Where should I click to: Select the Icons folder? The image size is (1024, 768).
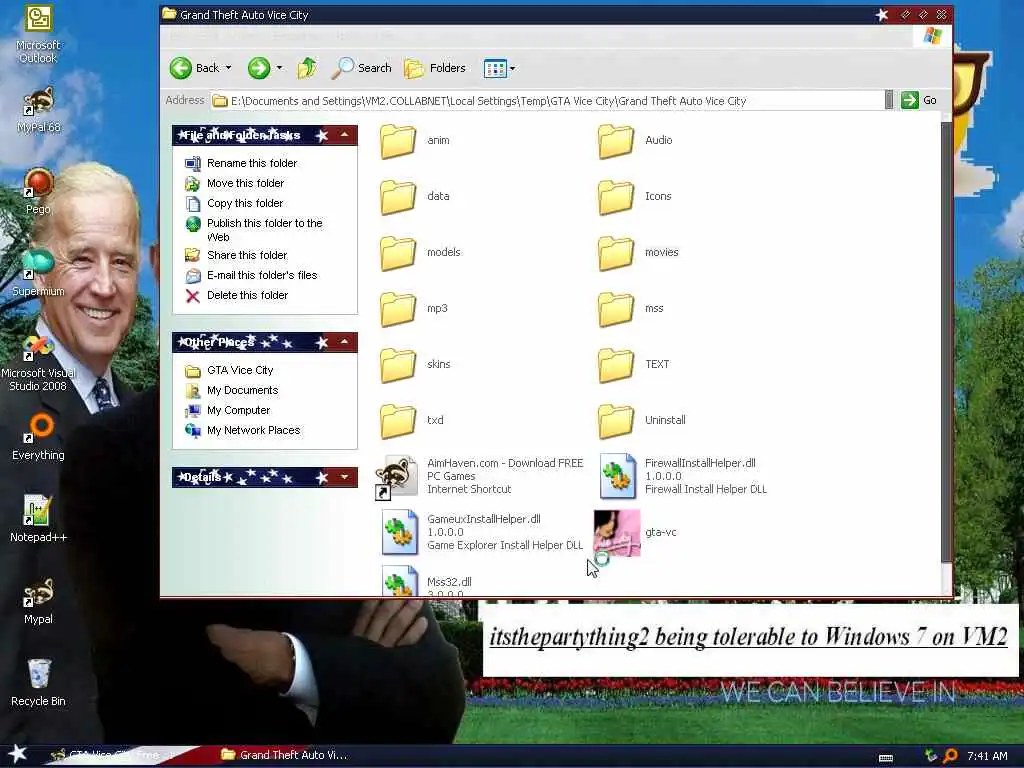coord(635,197)
